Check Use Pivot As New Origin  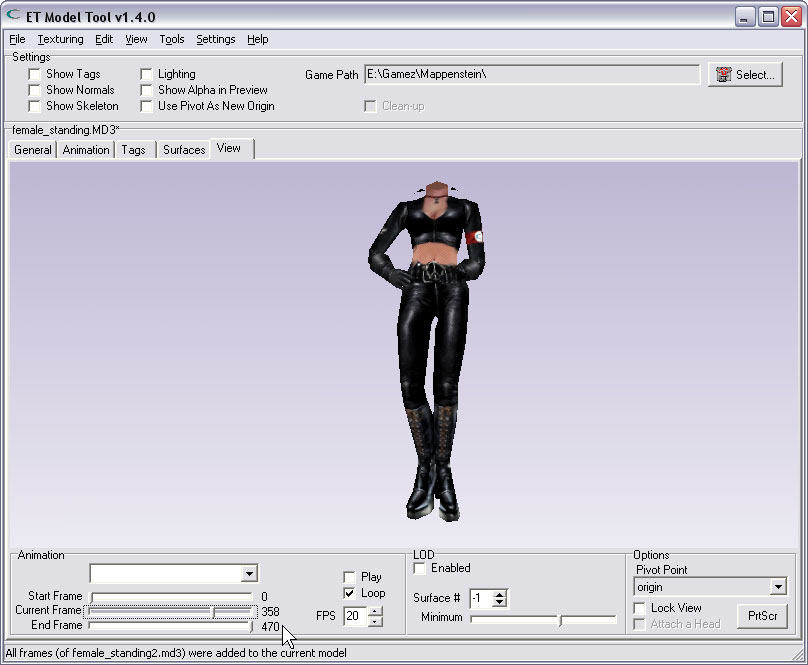(x=146, y=106)
